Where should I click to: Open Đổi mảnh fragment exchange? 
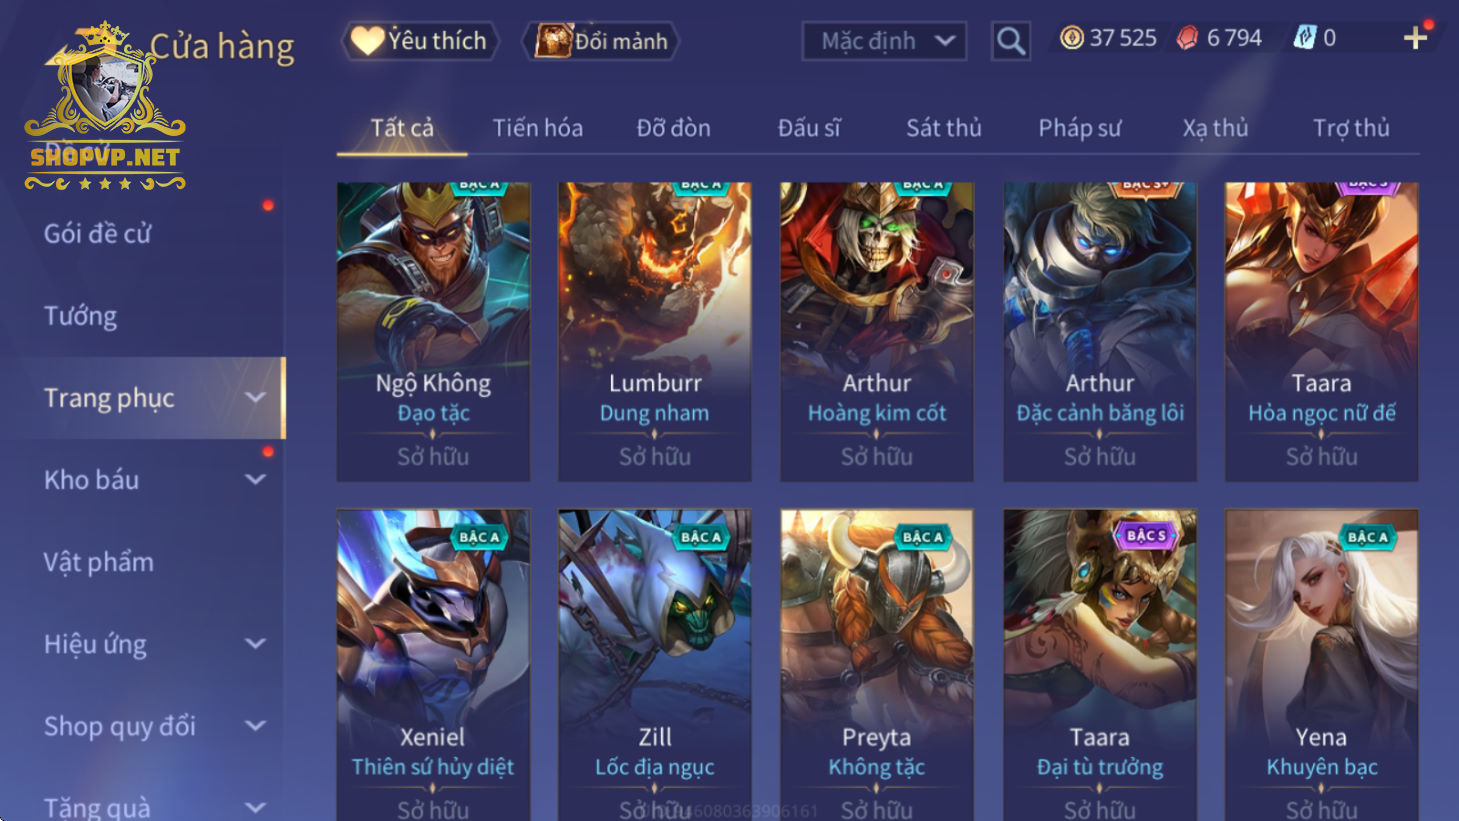601,41
